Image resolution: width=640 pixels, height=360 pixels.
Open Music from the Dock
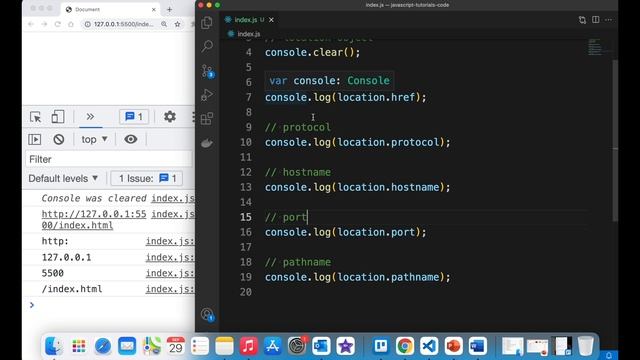249,346
